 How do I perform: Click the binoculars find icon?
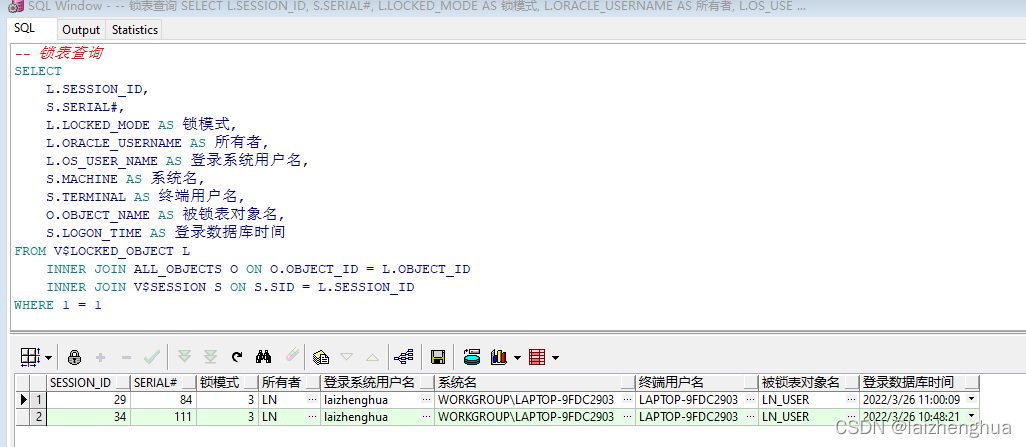pyautogui.click(x=264, y=356)
